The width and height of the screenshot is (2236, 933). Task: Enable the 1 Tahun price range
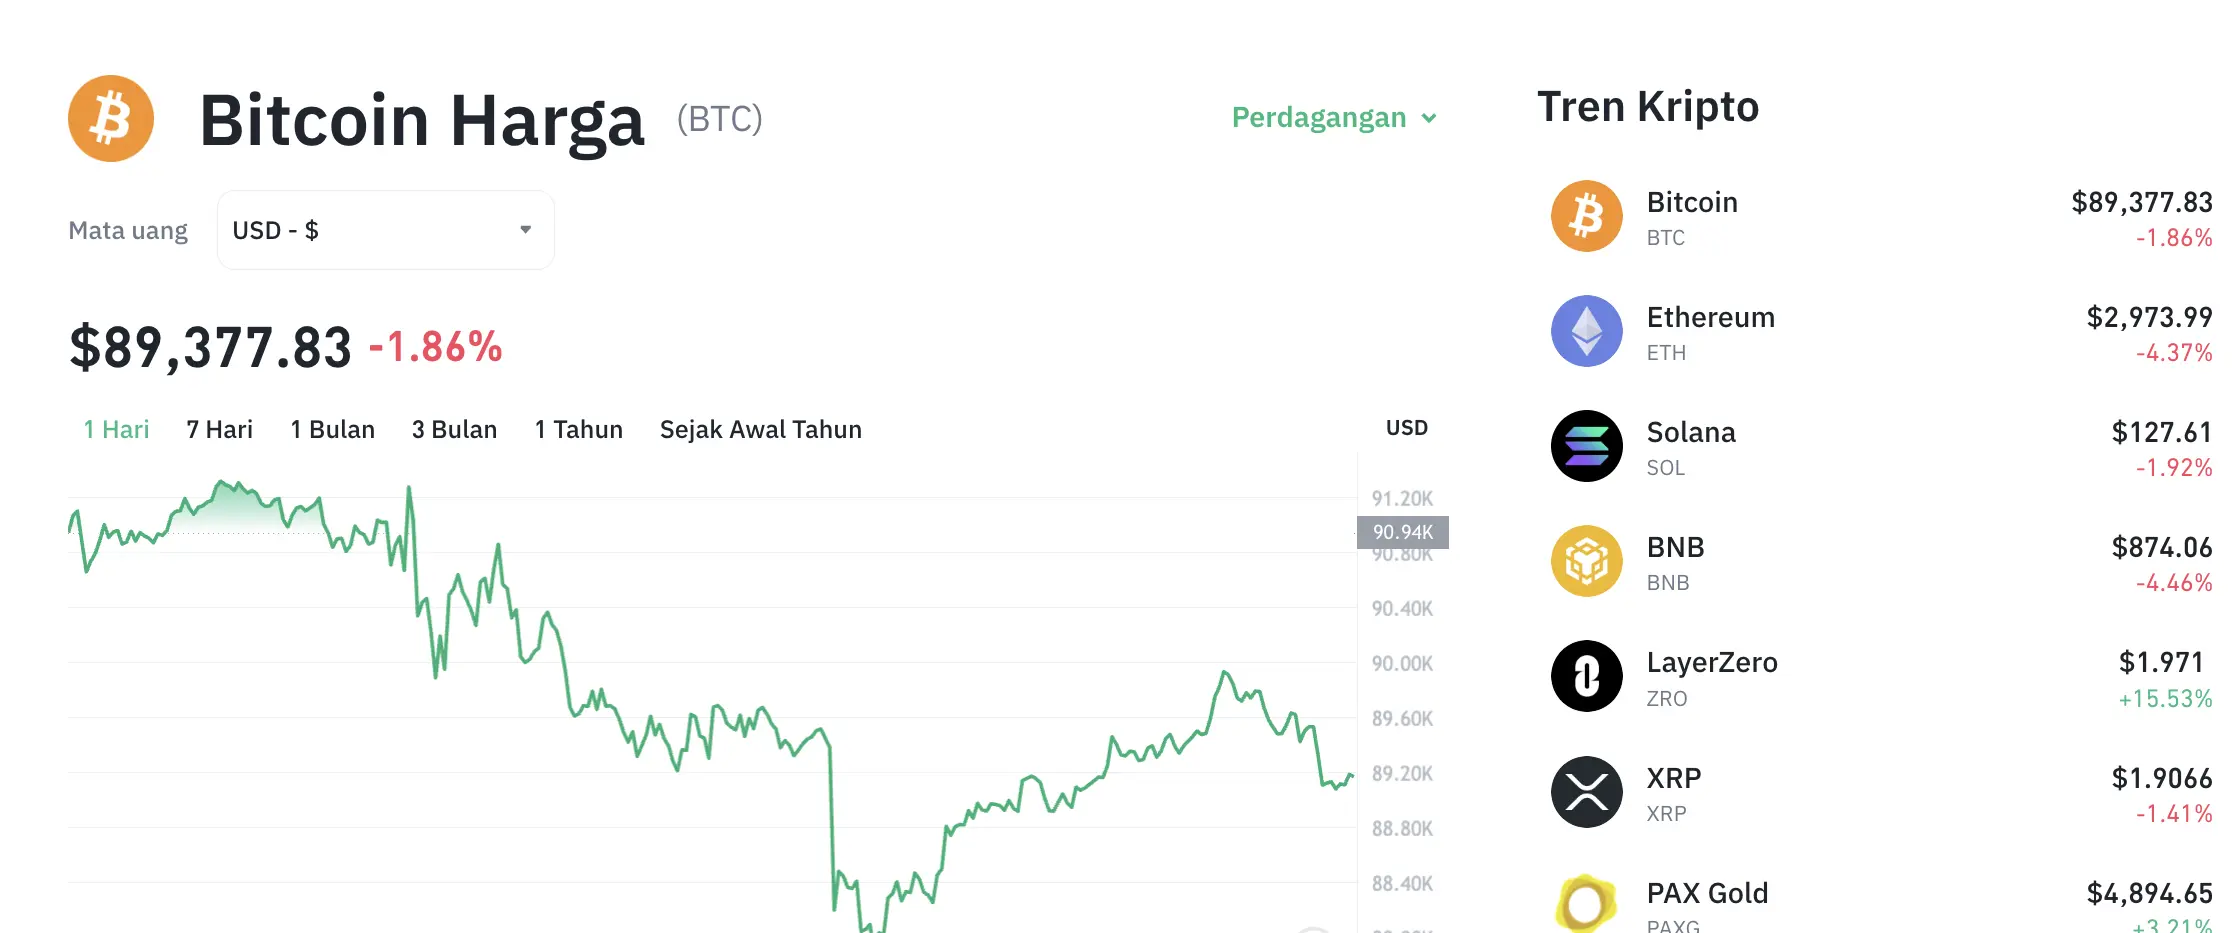(x=578, y=429)
